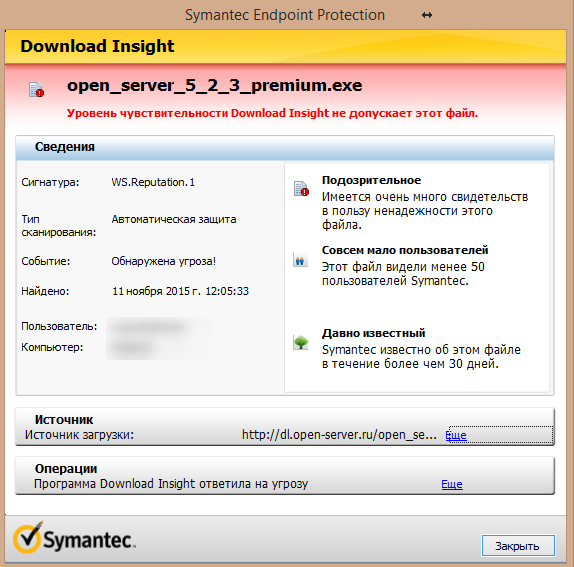Click the users icon beside Совсем мало пользователей
574x567 pixels.
(x=300, y=260)
